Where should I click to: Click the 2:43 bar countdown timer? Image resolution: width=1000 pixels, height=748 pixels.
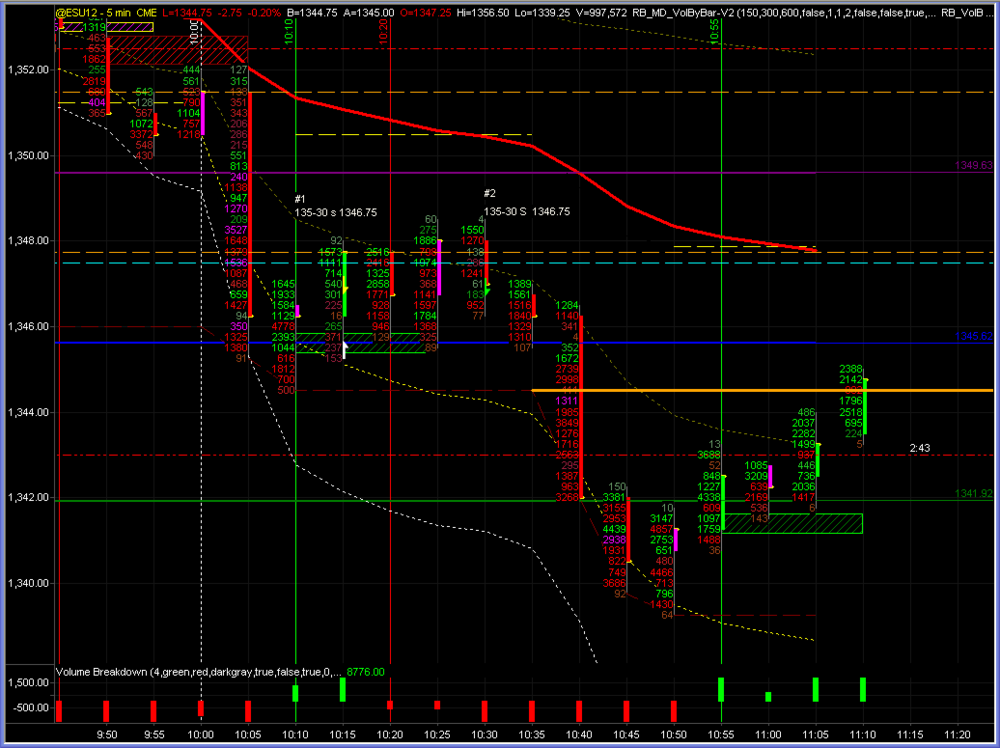(920, 448)
